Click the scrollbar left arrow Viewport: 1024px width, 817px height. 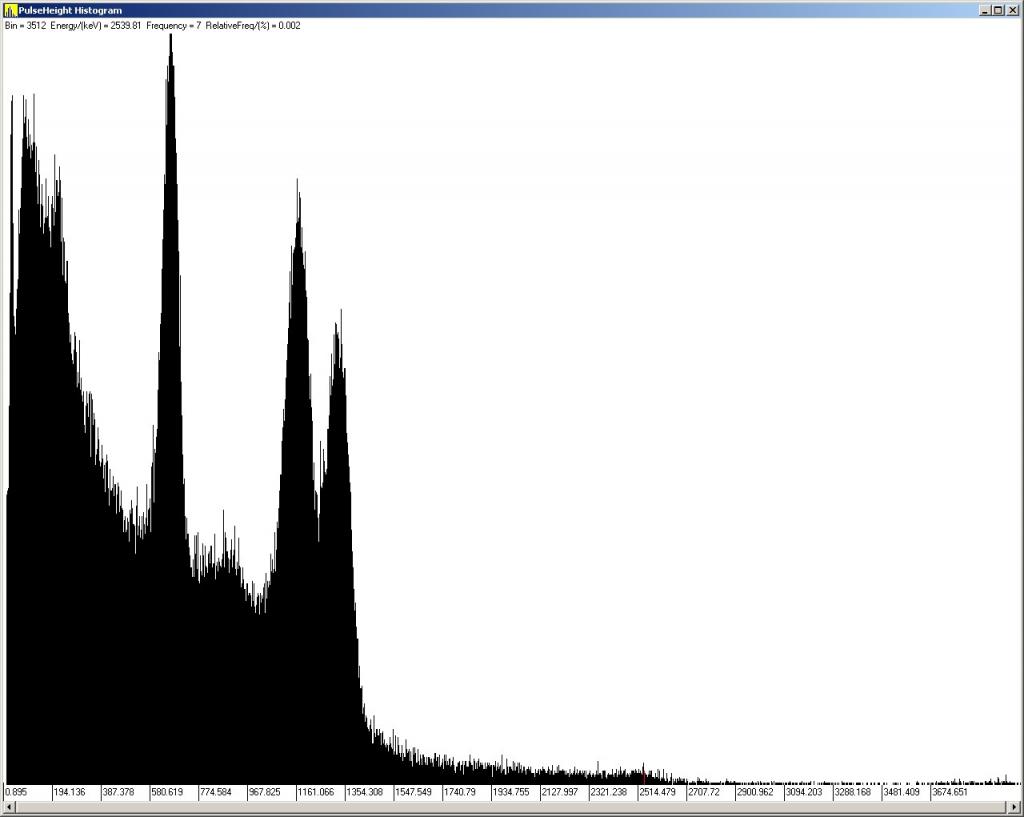click(9, 807)
